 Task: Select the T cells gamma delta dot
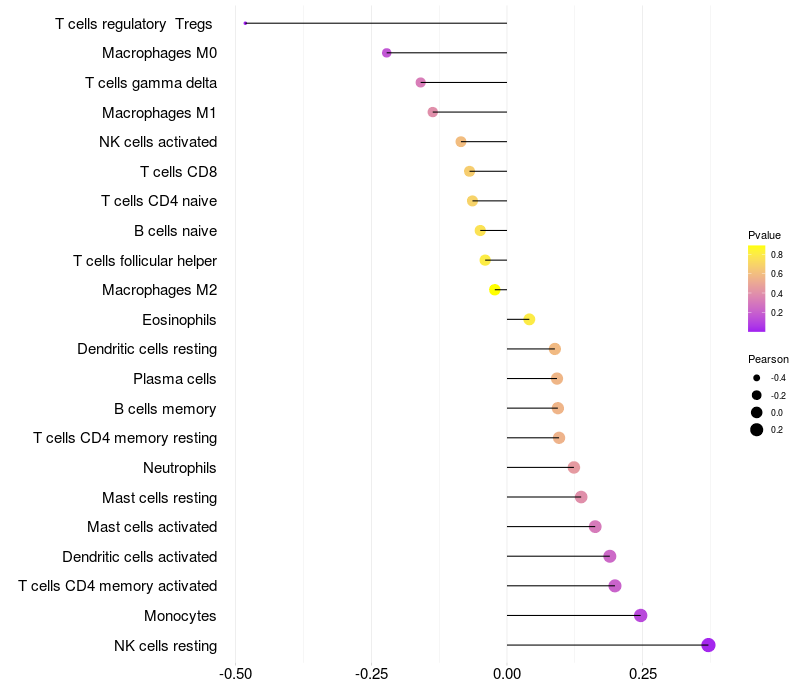click(x=420, y=82)
